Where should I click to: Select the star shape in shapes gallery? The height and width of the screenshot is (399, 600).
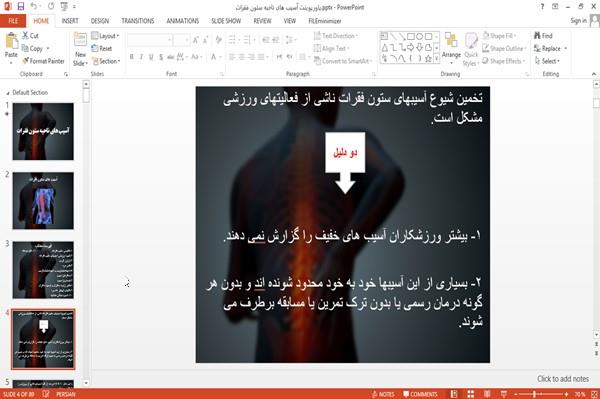click(x=428, y=59)
